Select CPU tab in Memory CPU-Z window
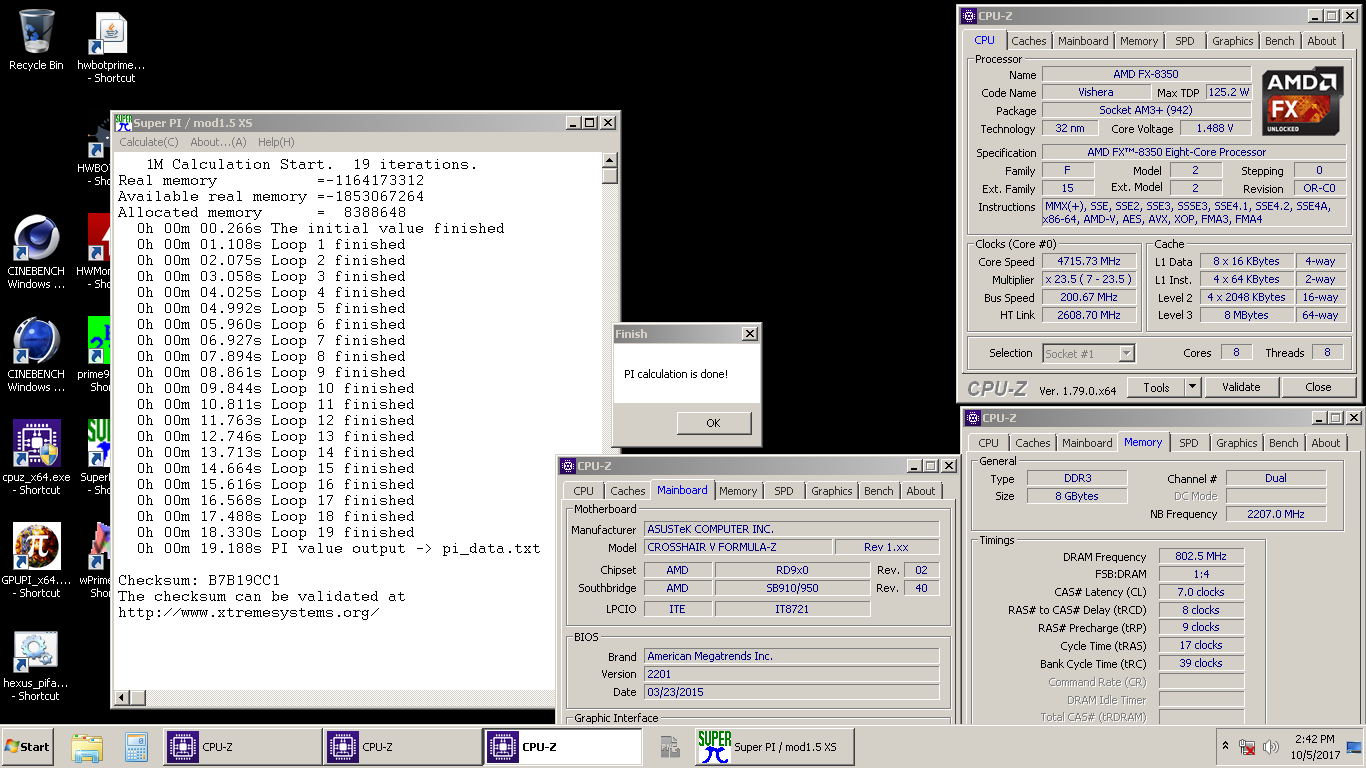 989,443
